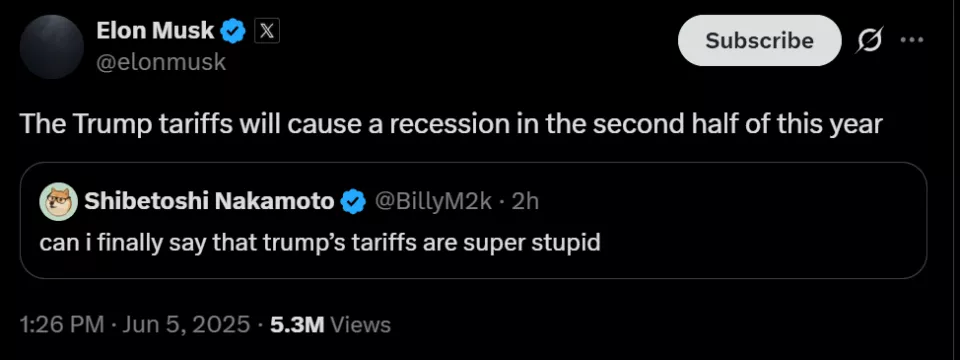
Task: Click quoted text about tariffs being stupid
Action: [x=320, y=242]
